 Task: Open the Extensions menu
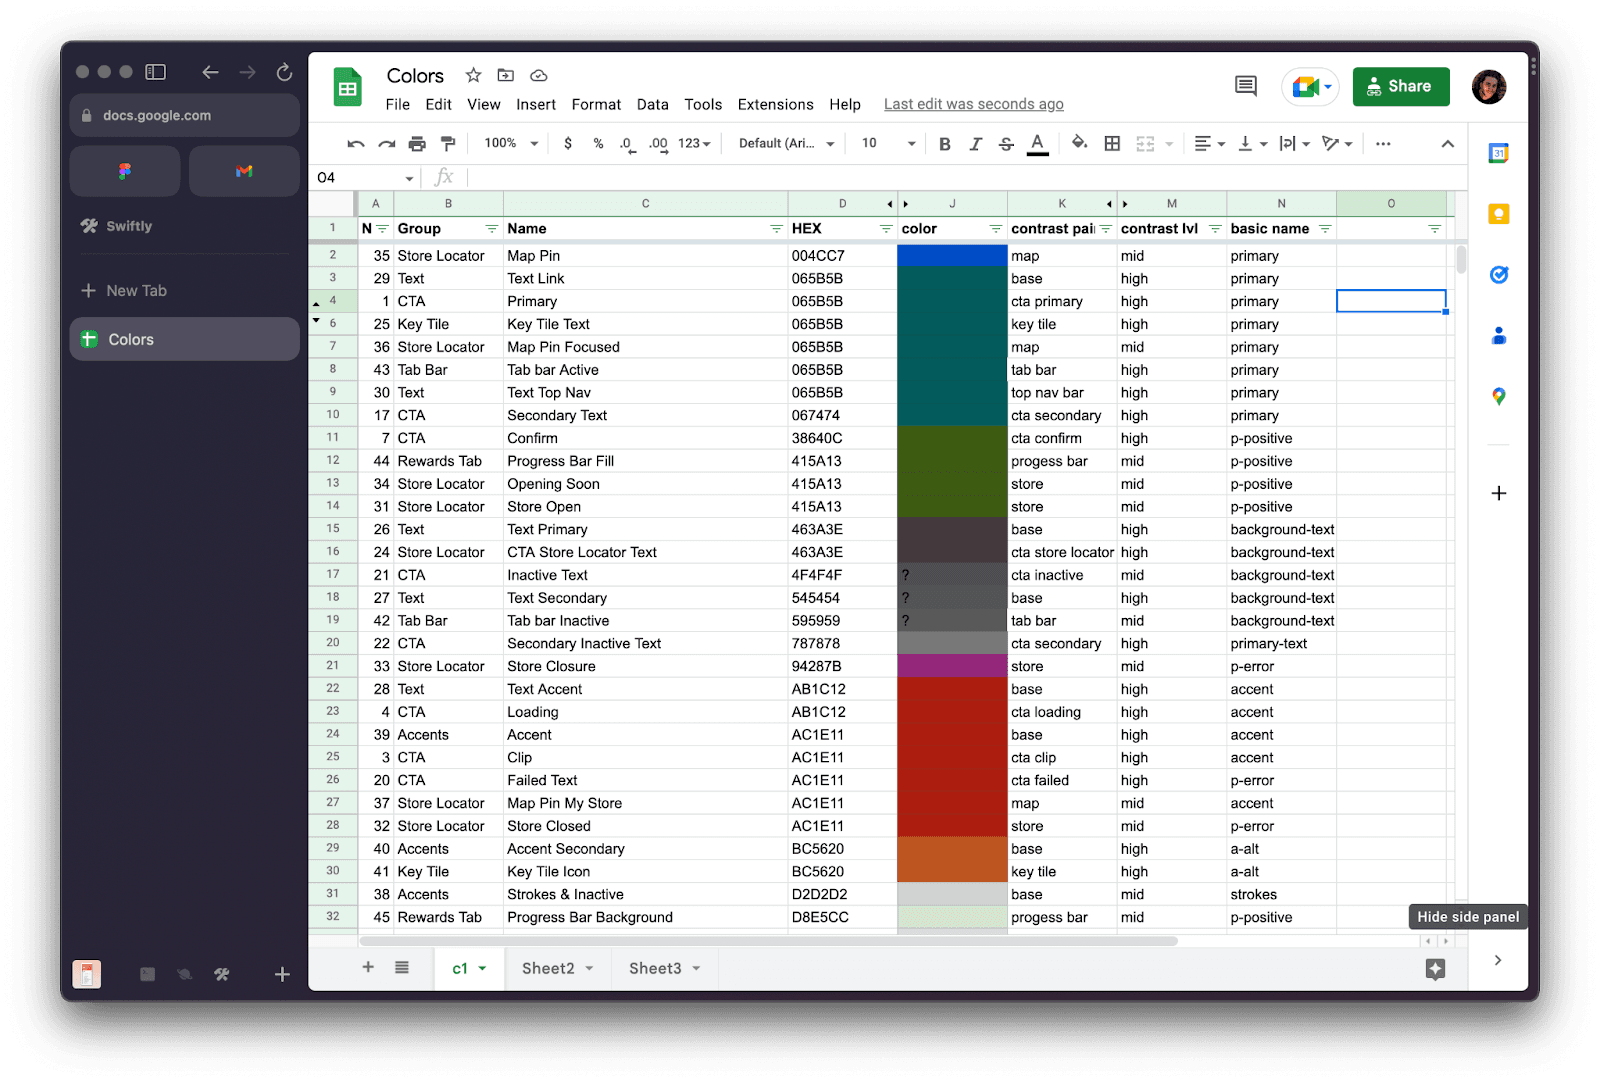point(775,104)
